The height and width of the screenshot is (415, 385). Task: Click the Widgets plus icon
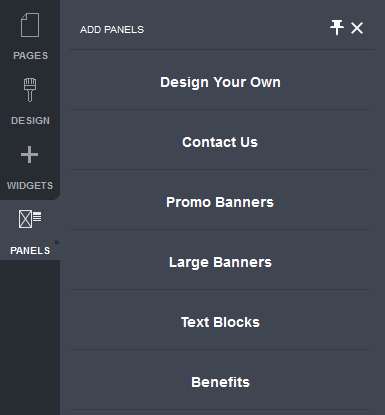pos(30,155)
